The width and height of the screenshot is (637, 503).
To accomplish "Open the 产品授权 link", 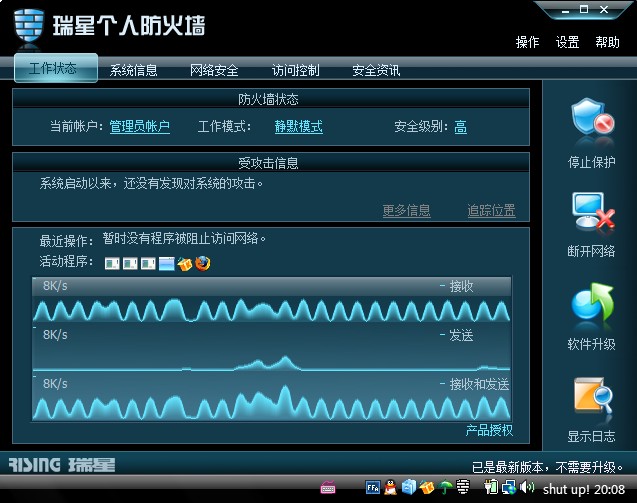I will [489, 430].
